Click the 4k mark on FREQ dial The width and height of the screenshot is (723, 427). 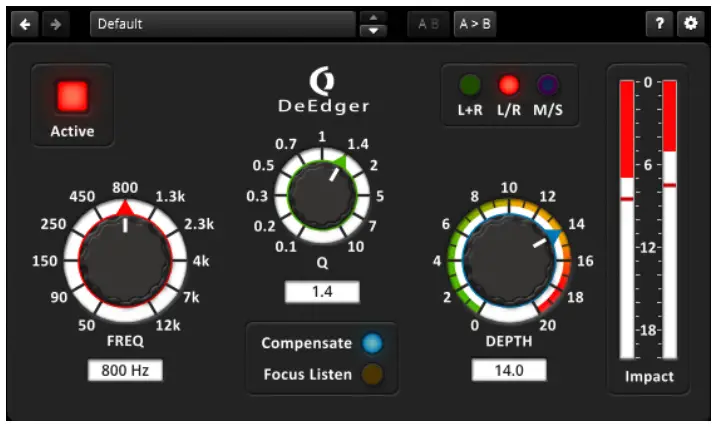tap(201, 261)
